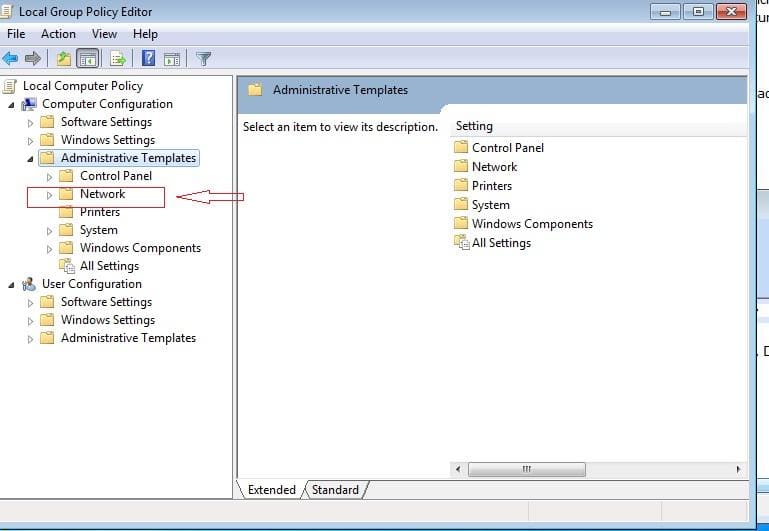Viewport: 769px width, 531px height.
Task: Click All Settings icon in the tree
Action: tap(67, 266)
